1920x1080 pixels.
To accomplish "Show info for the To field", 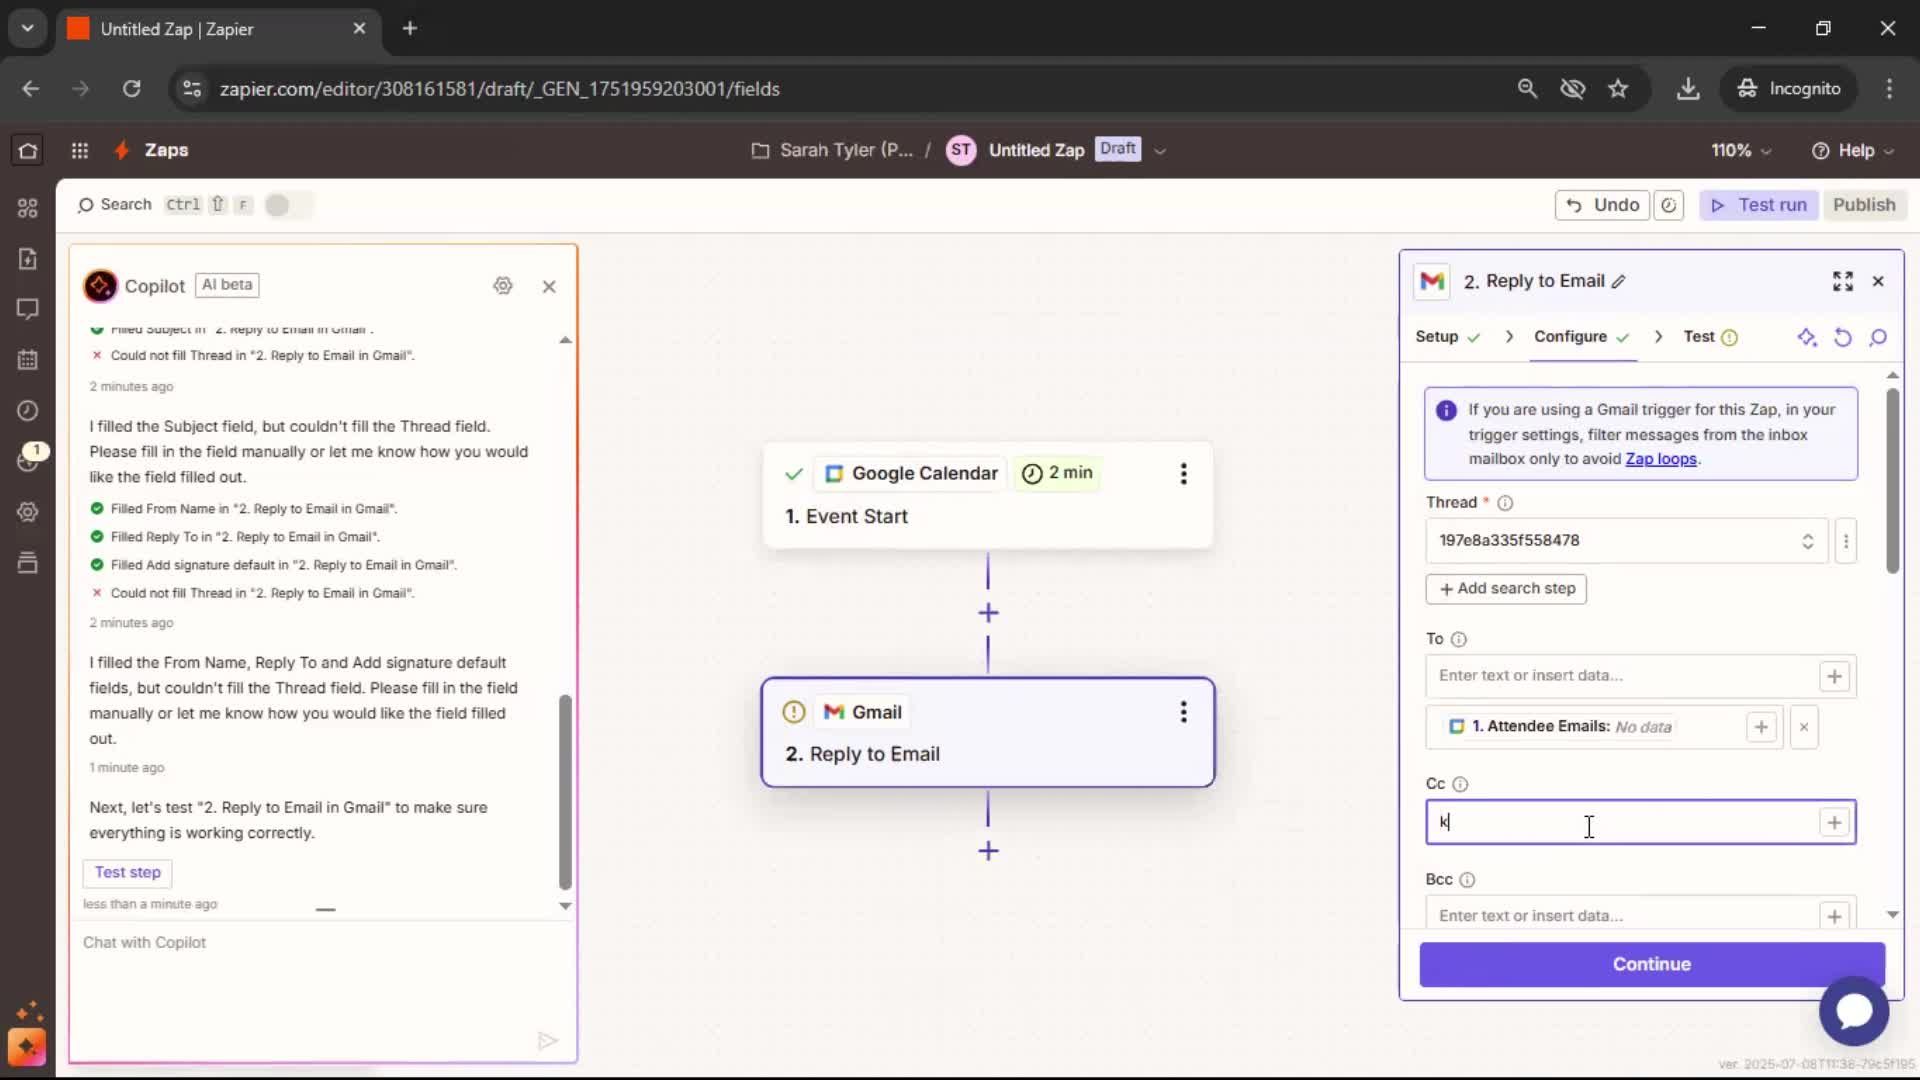I will pos(1458,640).
